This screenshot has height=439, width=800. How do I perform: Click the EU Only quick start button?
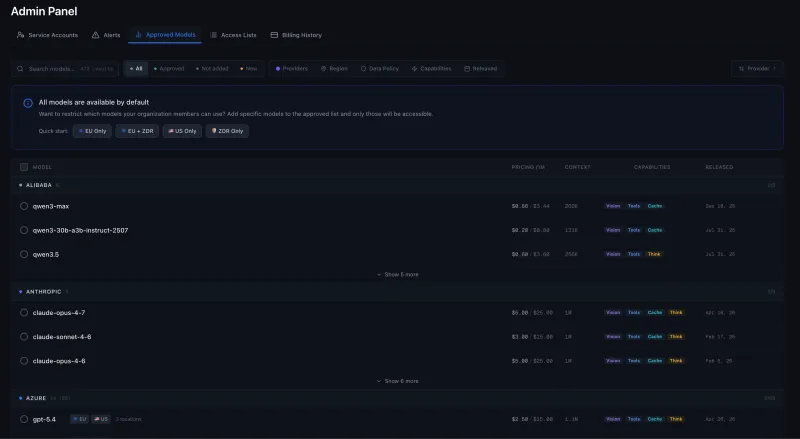(92, 131)
